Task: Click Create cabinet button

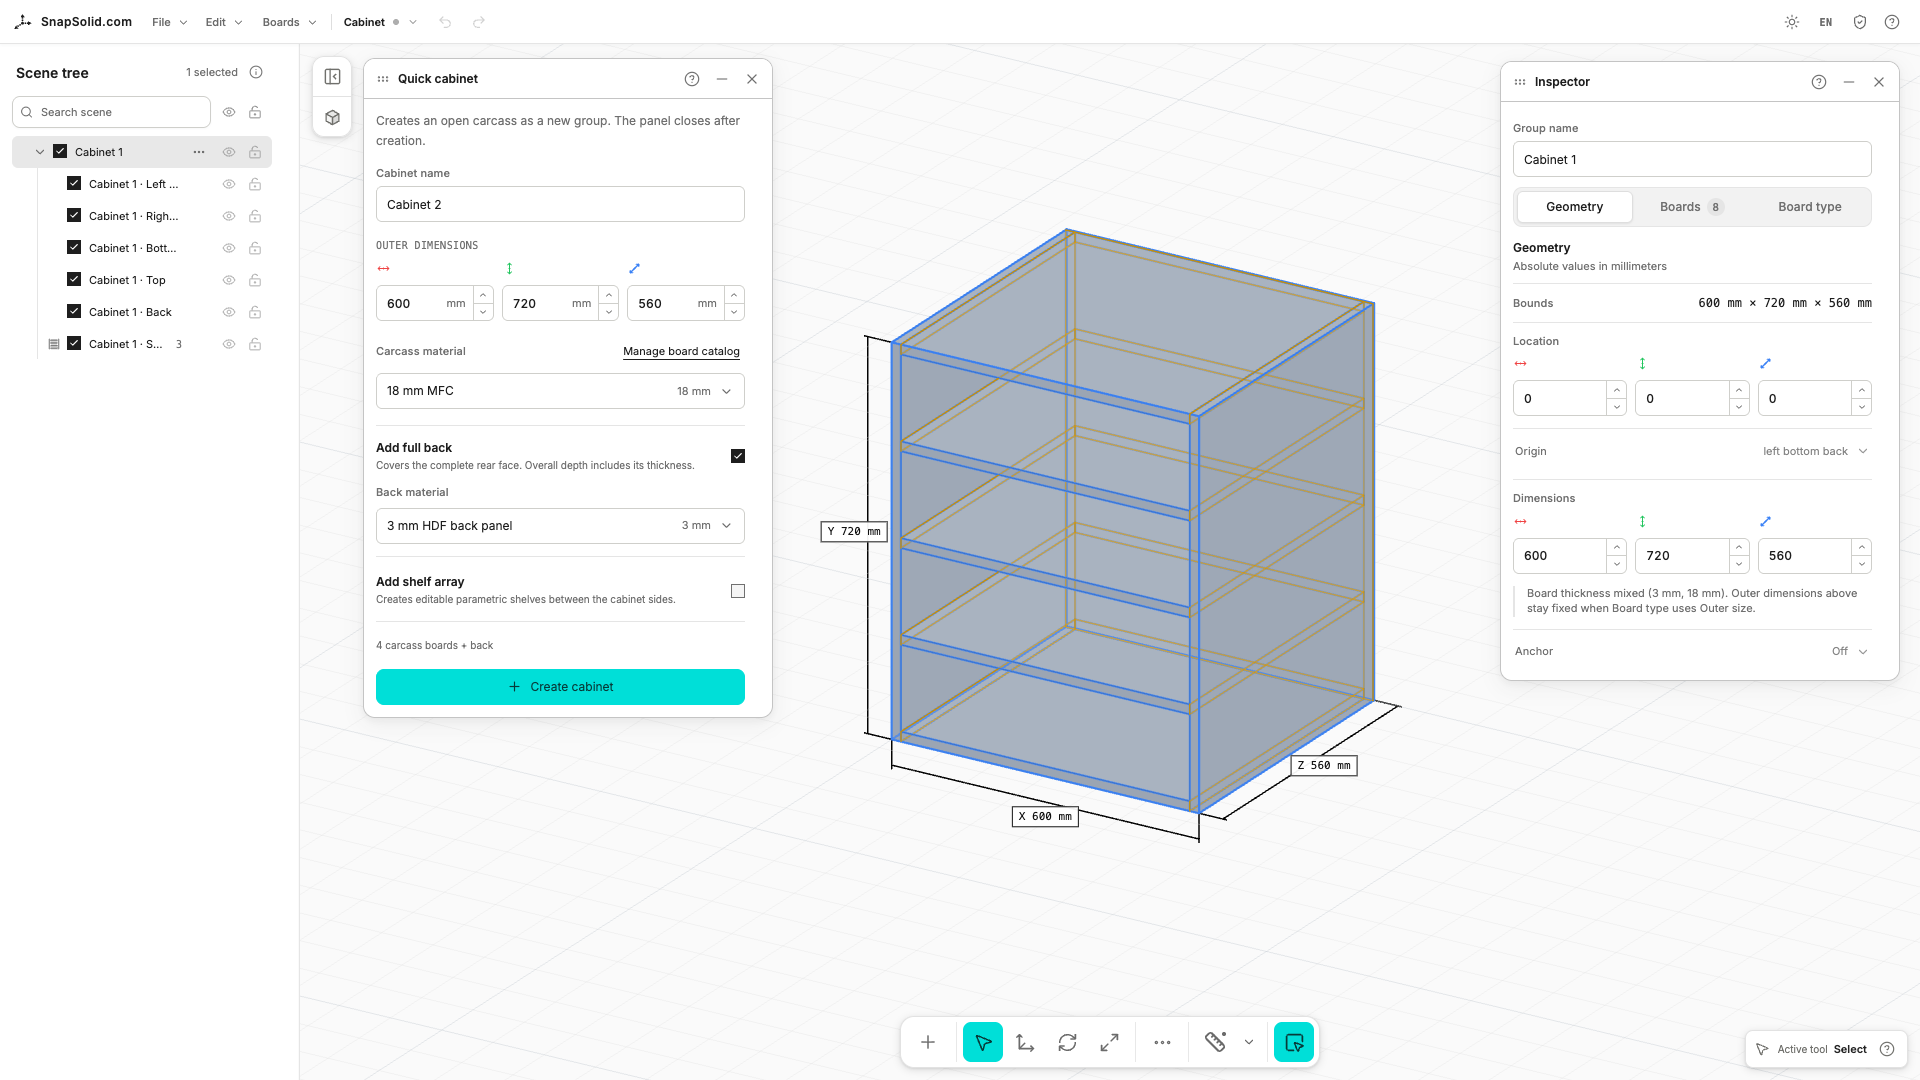Action: point(560,687)
